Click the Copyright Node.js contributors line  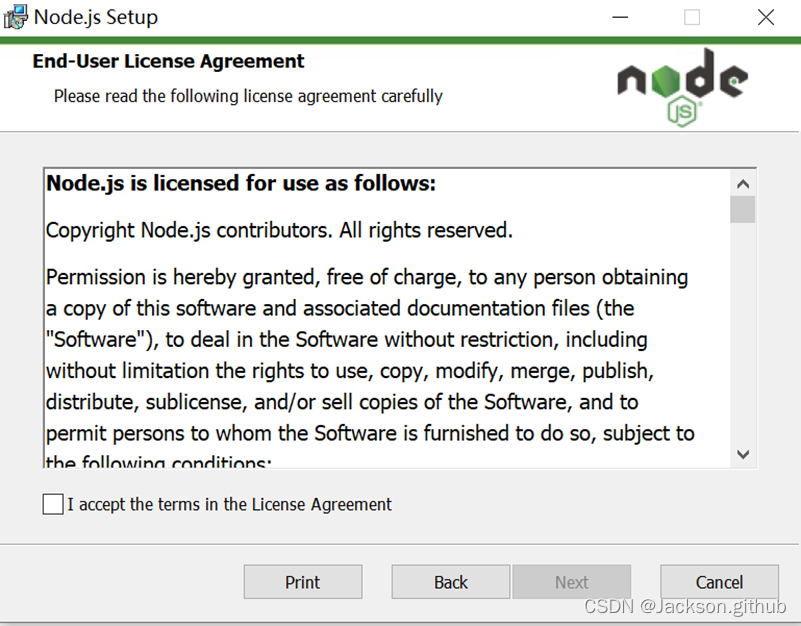[279, 231]
